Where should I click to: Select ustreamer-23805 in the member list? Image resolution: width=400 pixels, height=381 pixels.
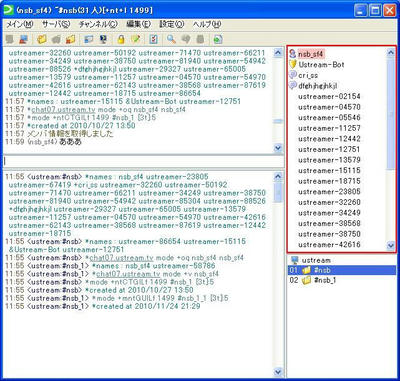pyautogui.click(x=329, y=192)
